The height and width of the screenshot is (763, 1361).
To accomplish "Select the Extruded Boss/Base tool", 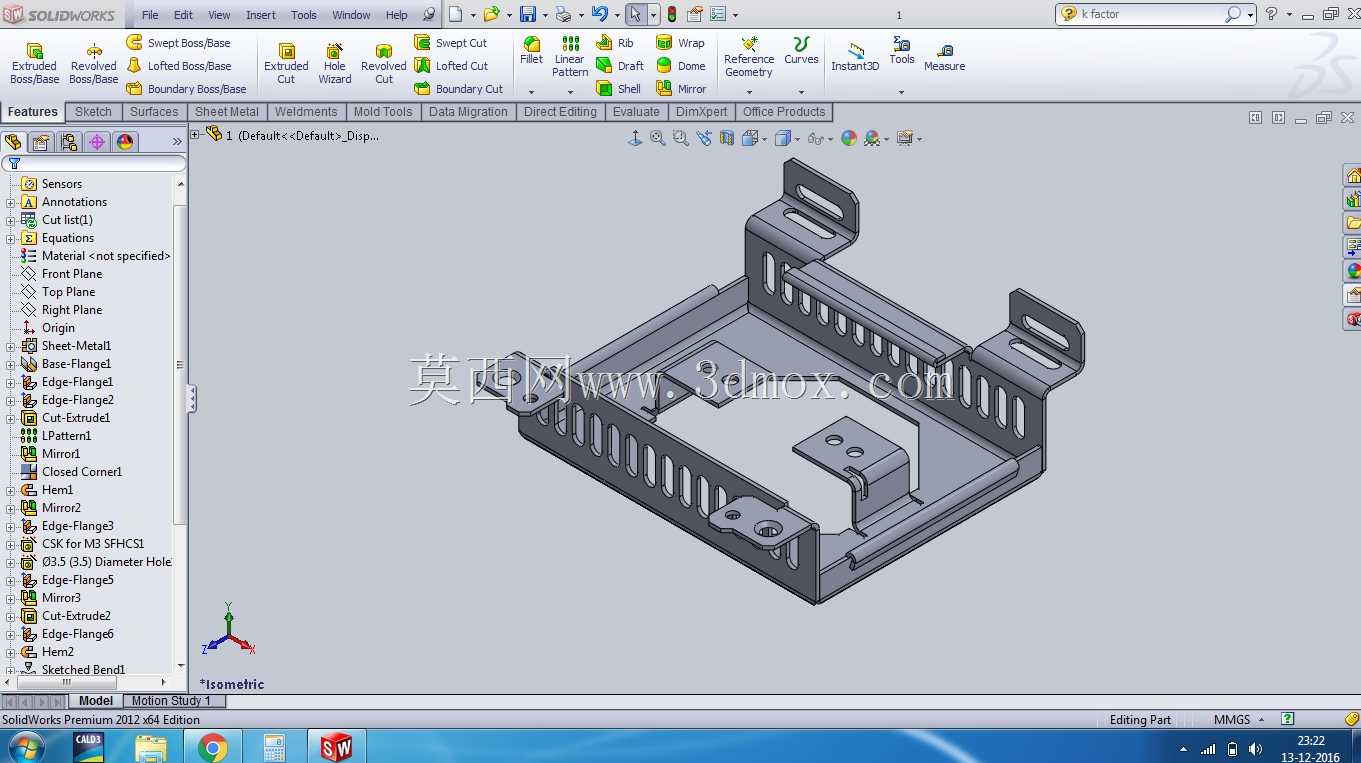I will tap(34, 64).
